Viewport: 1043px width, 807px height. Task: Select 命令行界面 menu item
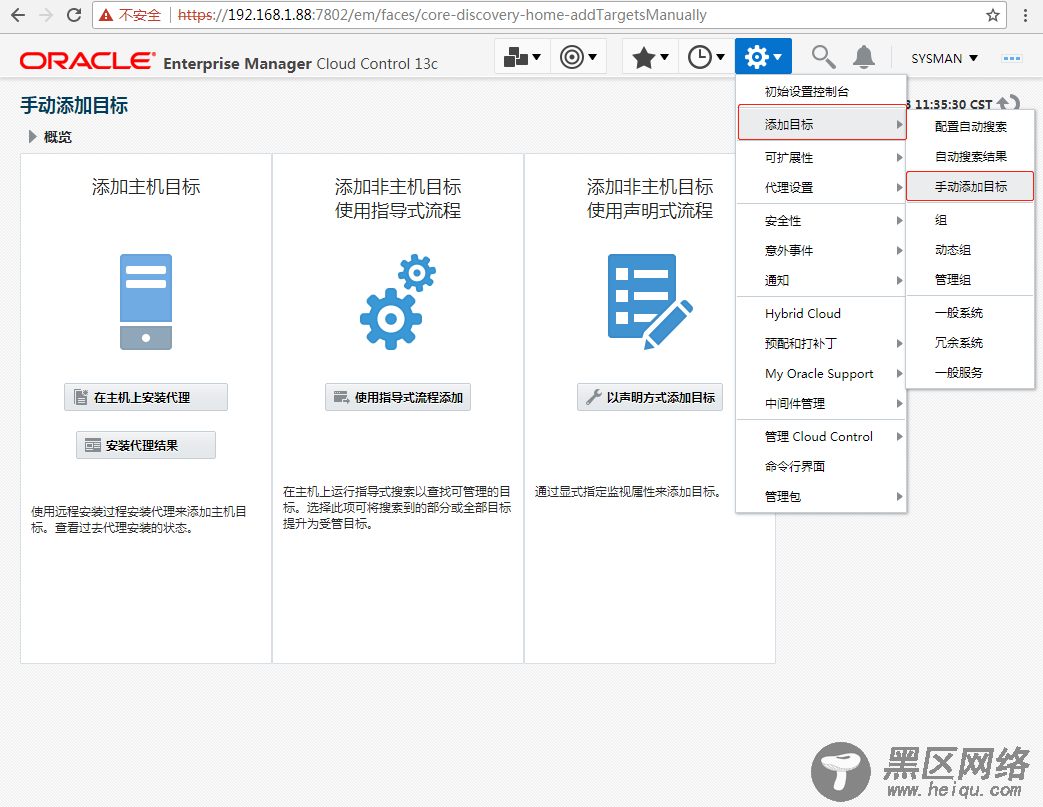tap(821, 466)
